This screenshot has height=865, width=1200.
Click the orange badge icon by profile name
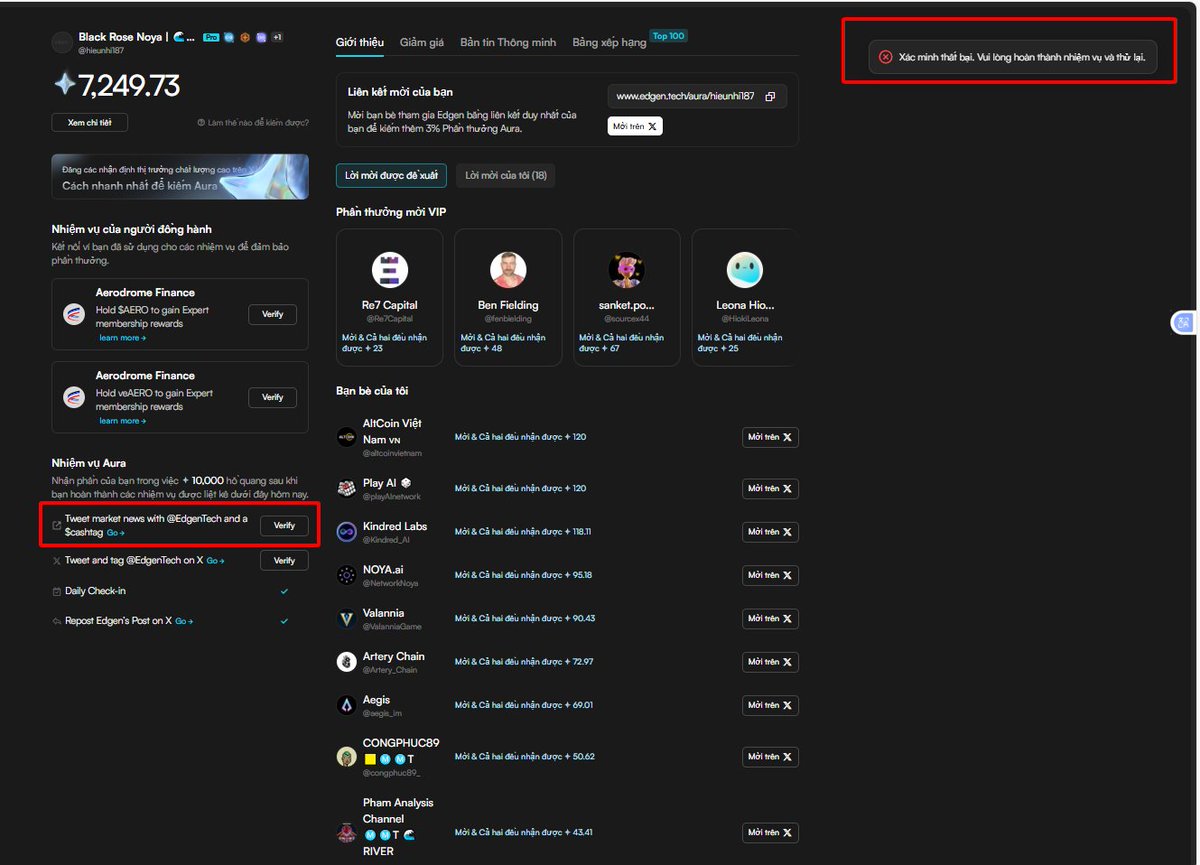[x=245, y=37]
